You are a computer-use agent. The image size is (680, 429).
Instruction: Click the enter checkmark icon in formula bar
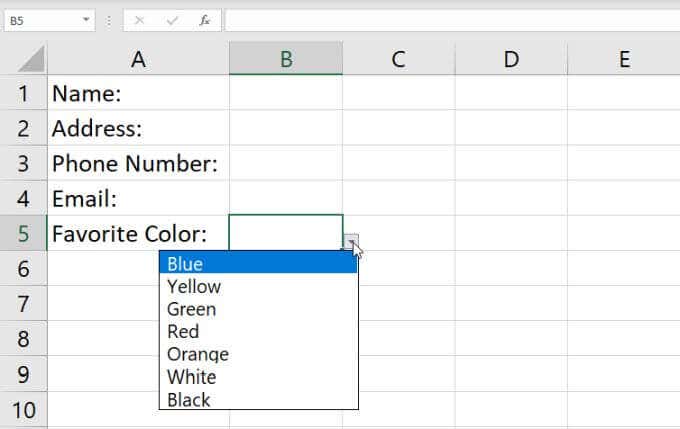click(171, 20)
